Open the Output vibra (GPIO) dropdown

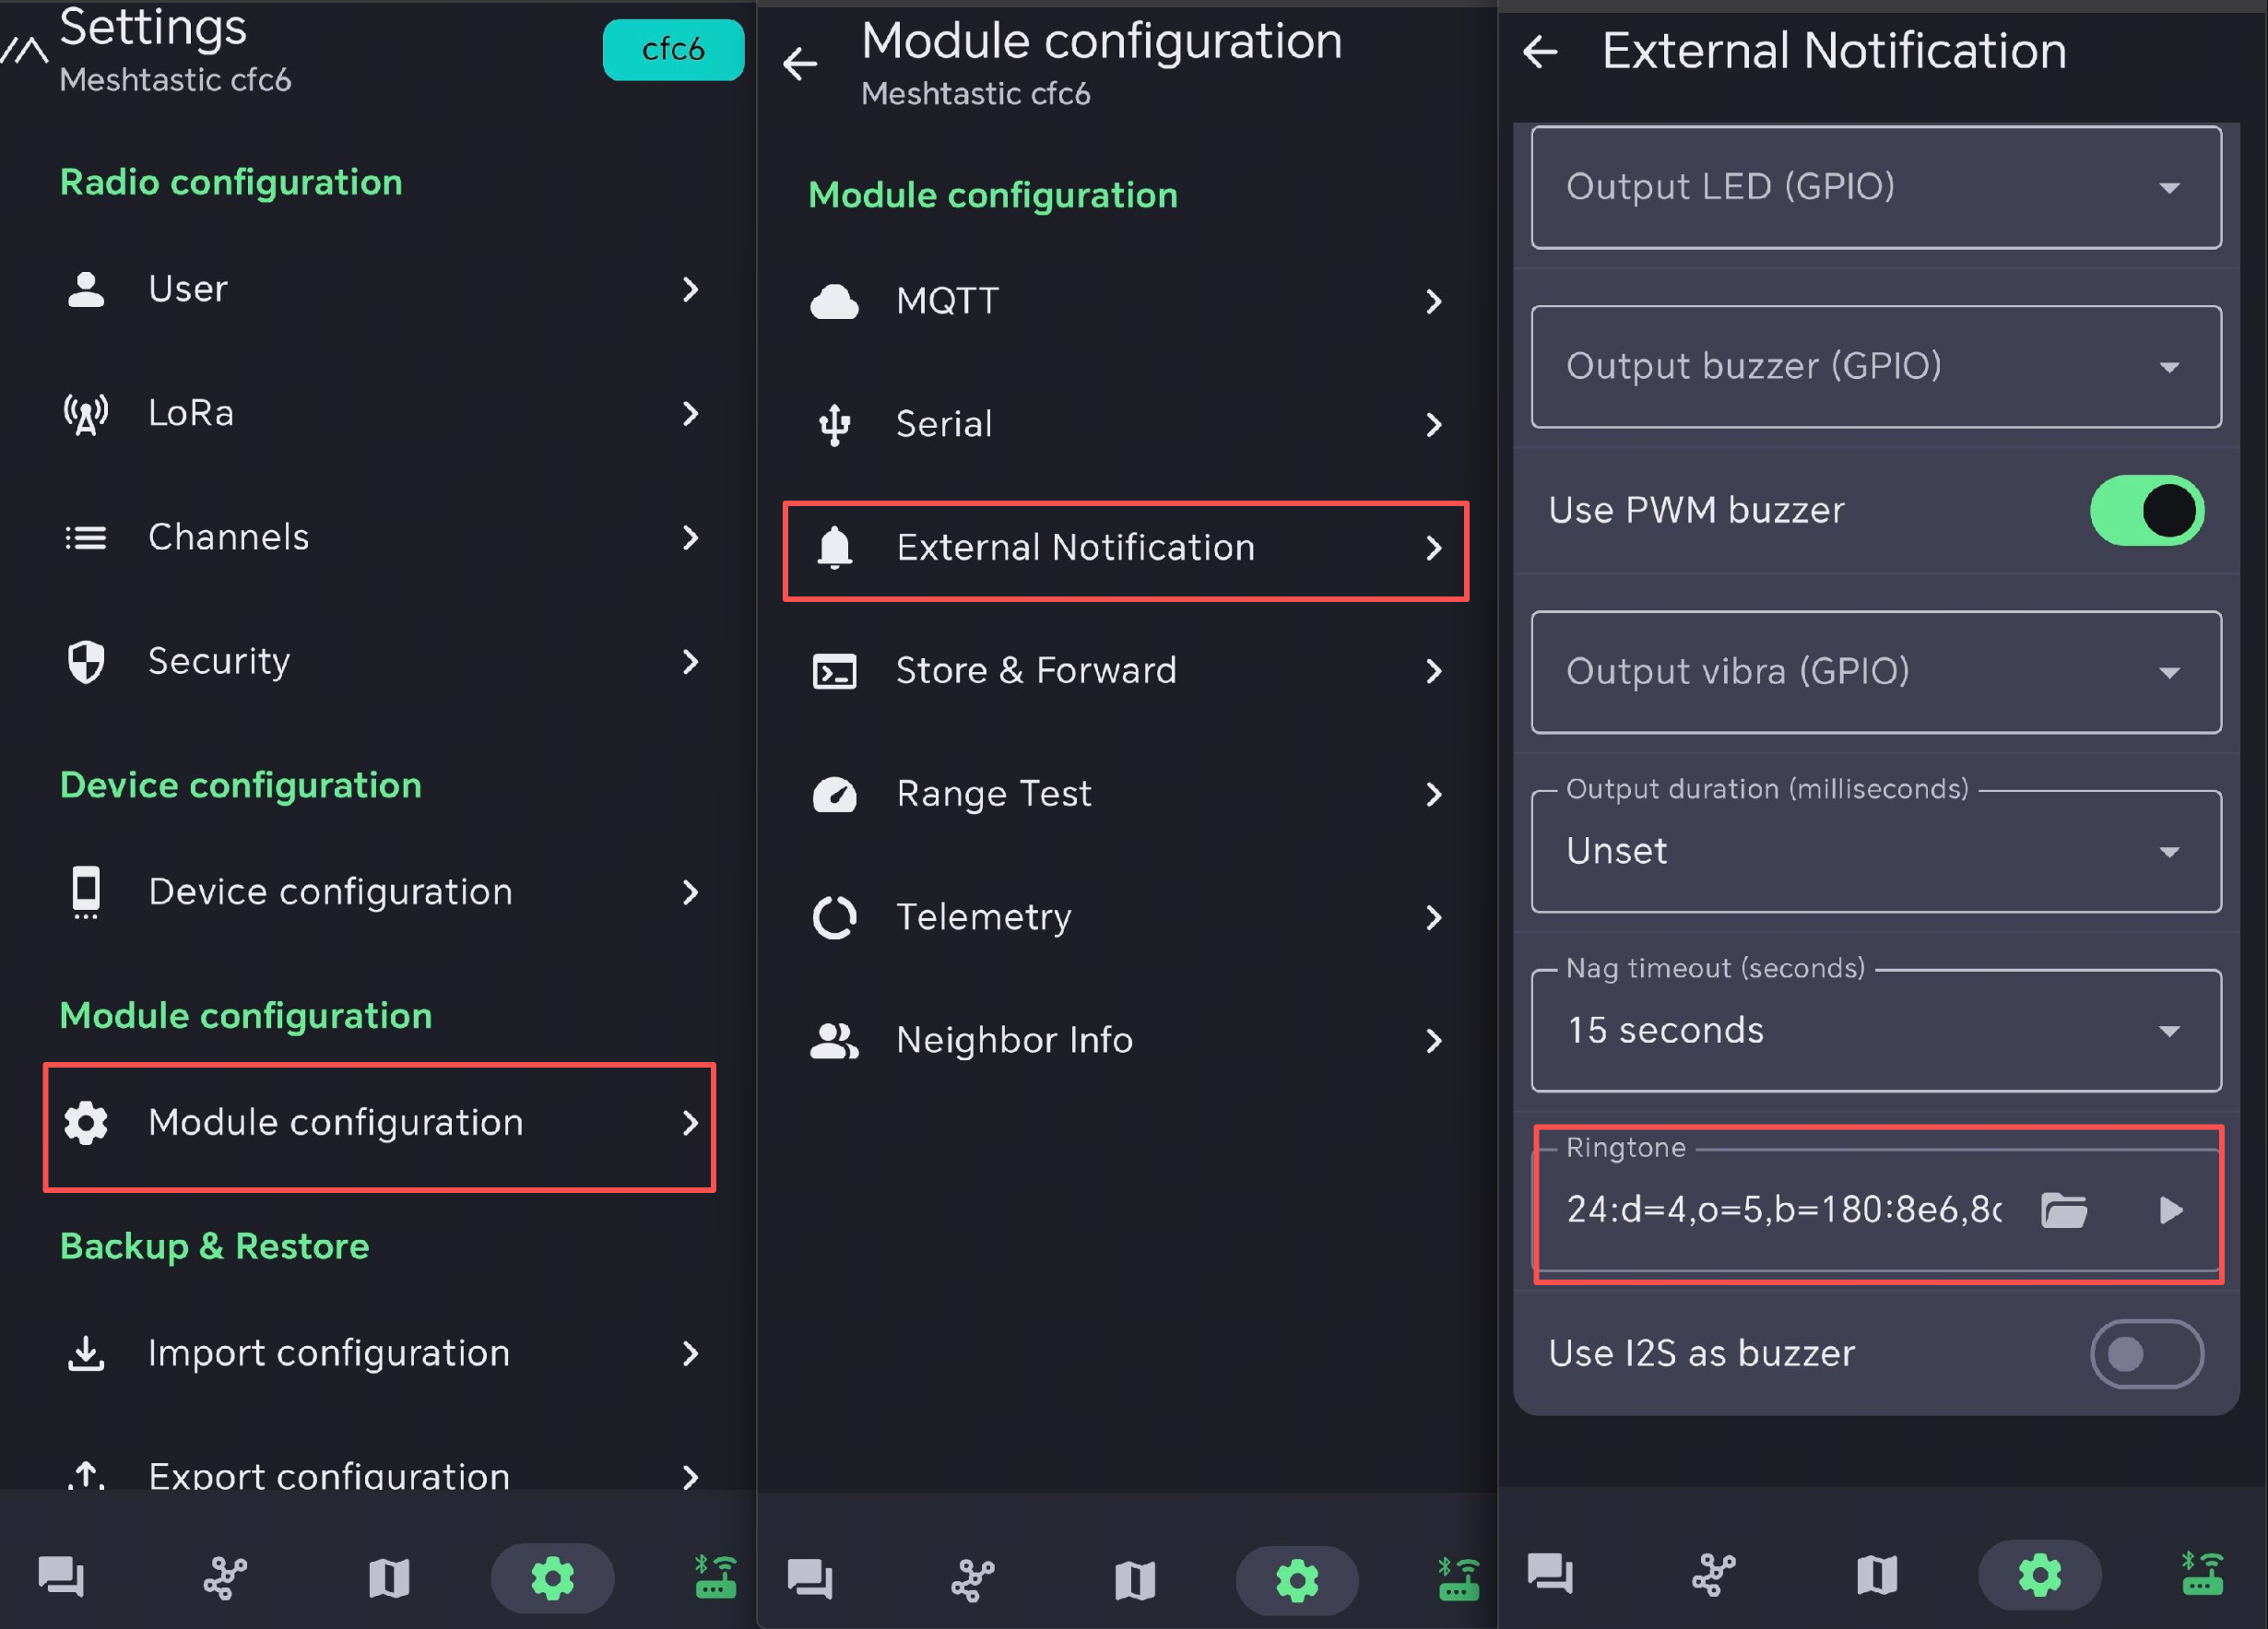coord(1876,672)
